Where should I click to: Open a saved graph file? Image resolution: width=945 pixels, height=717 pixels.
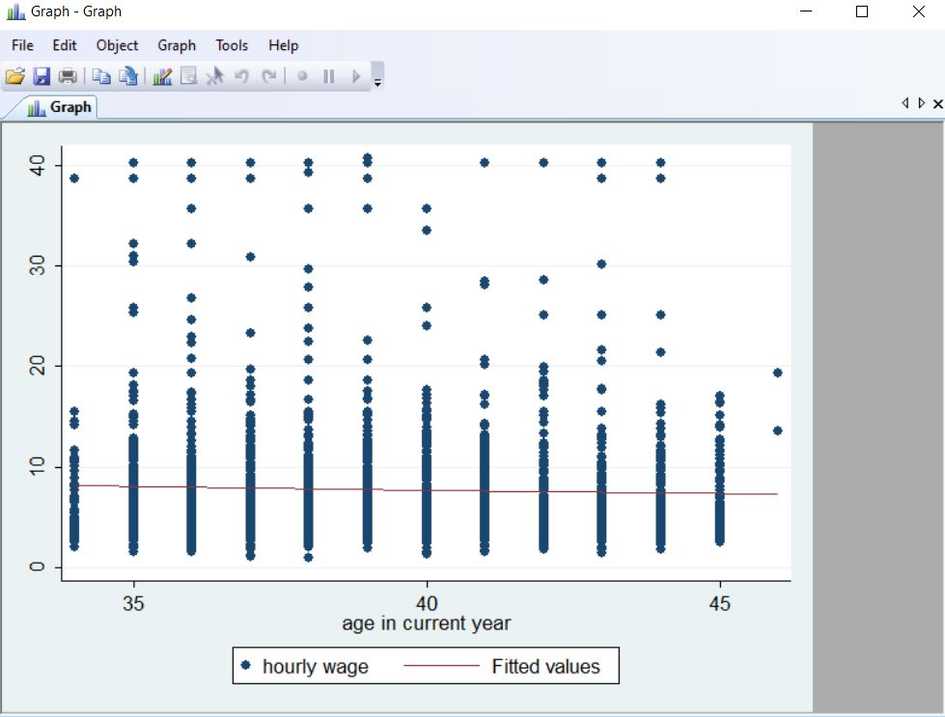(15, 76)
